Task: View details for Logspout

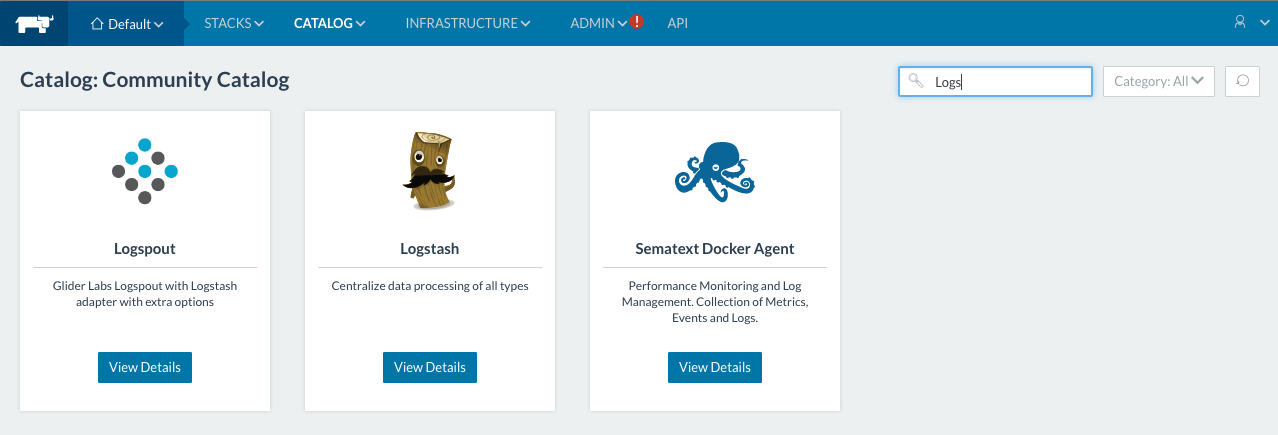Action: (x=145, y=367)
